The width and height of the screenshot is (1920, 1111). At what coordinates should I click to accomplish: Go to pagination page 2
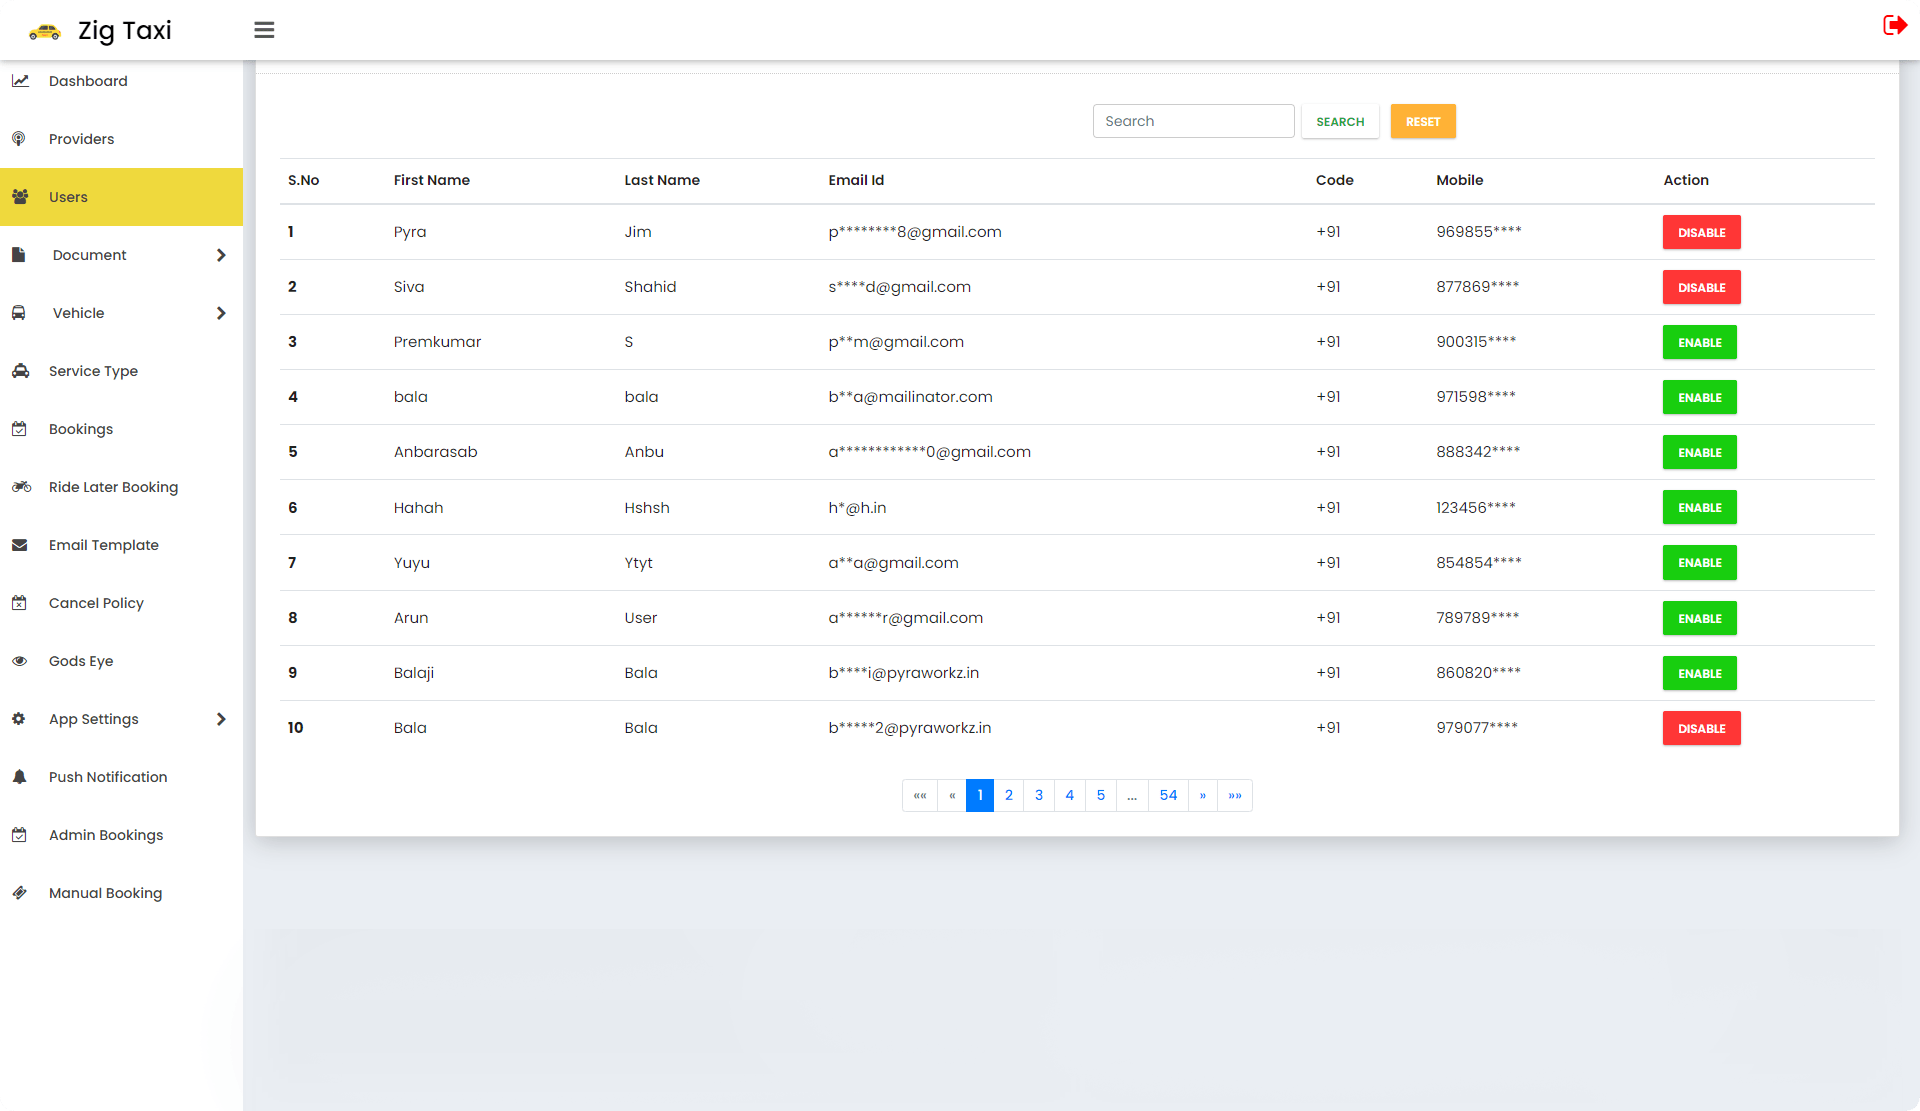pyautogui.click(x=1008, y=795)
